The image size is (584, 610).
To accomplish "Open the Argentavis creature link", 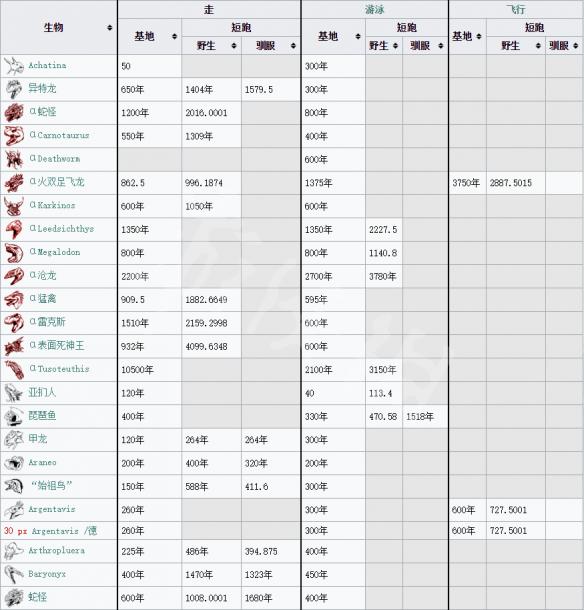I will point(52,509).
